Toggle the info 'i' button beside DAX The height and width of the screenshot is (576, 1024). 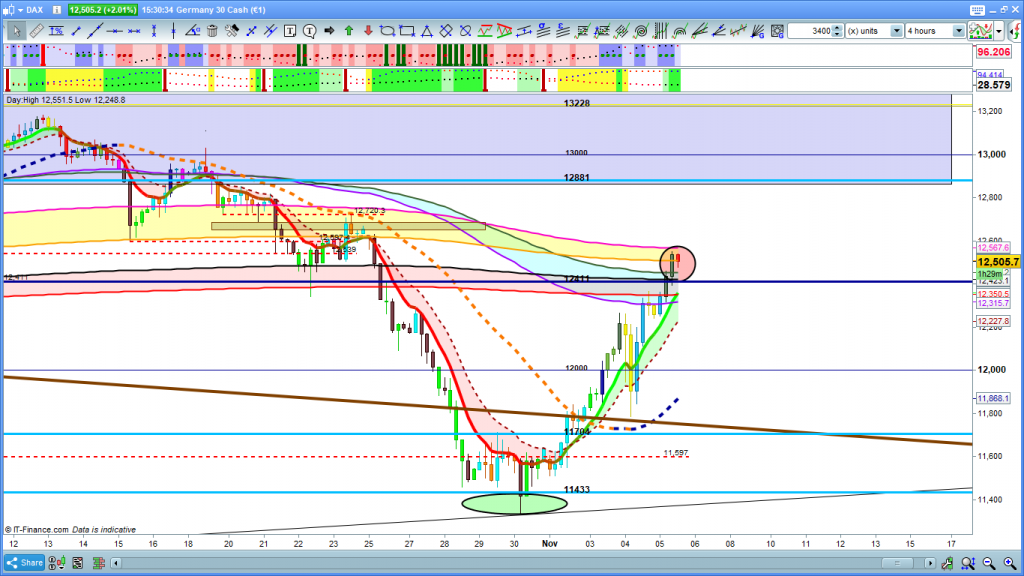click(x=58, y=9)
